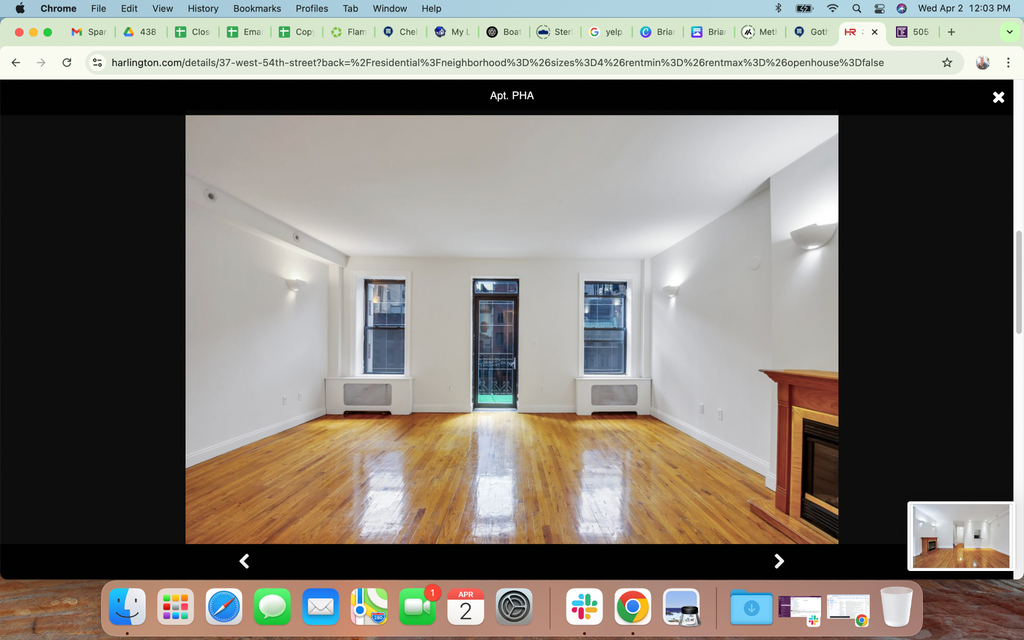The height and width of the screenshot is (640, 1024).
Task: Open FaceTime with one notification
Action: tap(417, 607)
